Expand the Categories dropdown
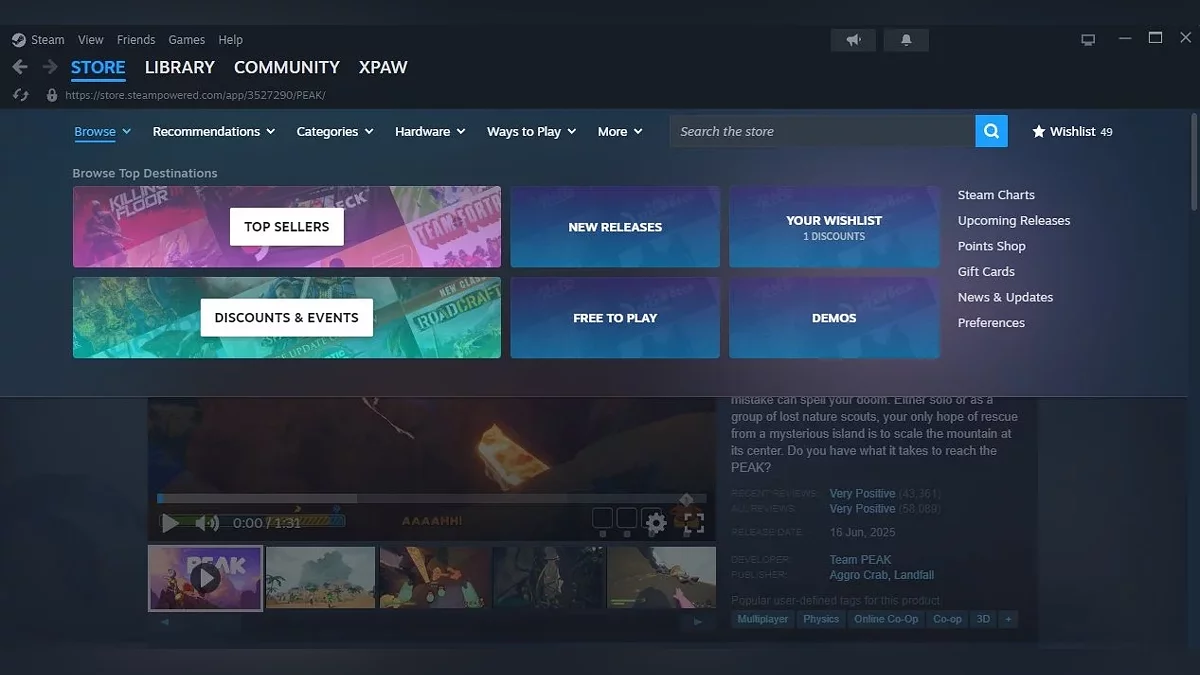 click(x=335, y=131)
